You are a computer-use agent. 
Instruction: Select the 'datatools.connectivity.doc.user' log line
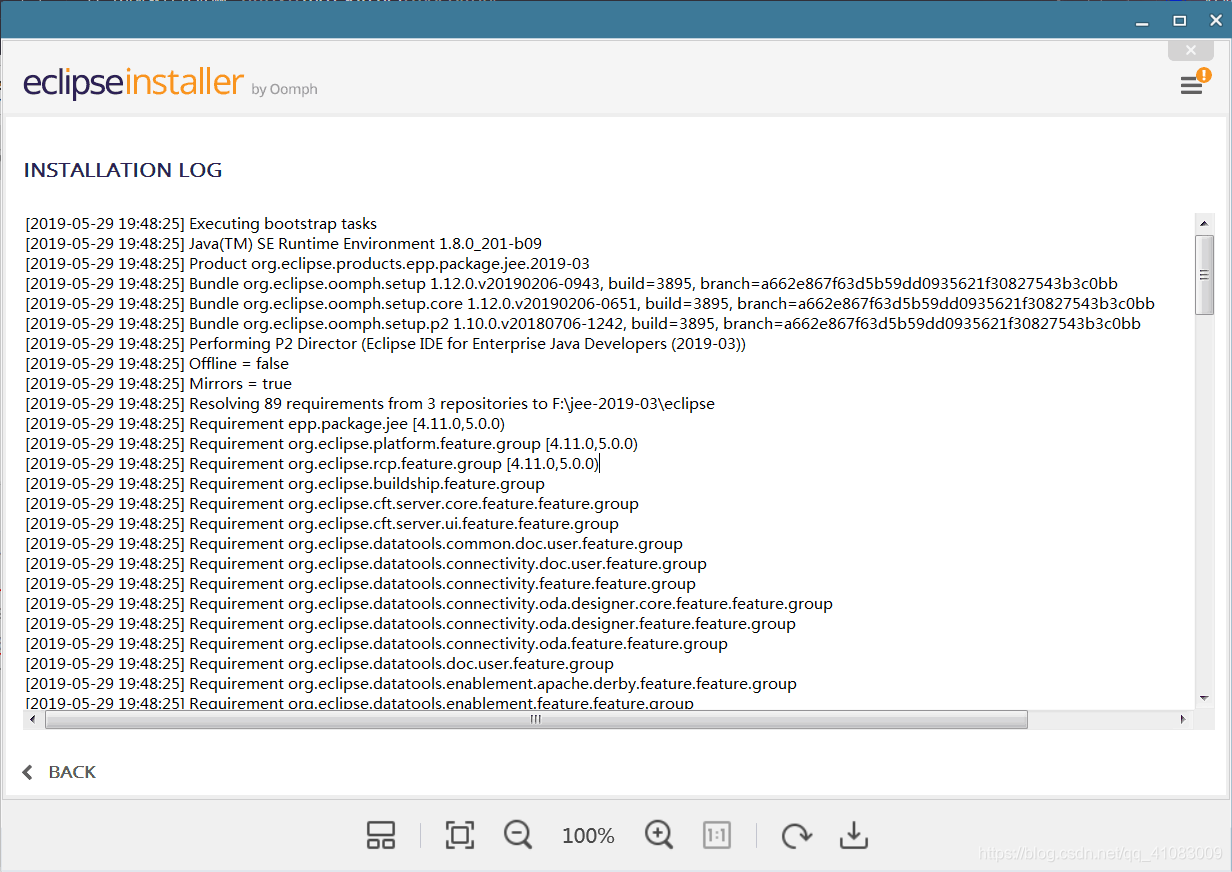(x=366, y=564)
